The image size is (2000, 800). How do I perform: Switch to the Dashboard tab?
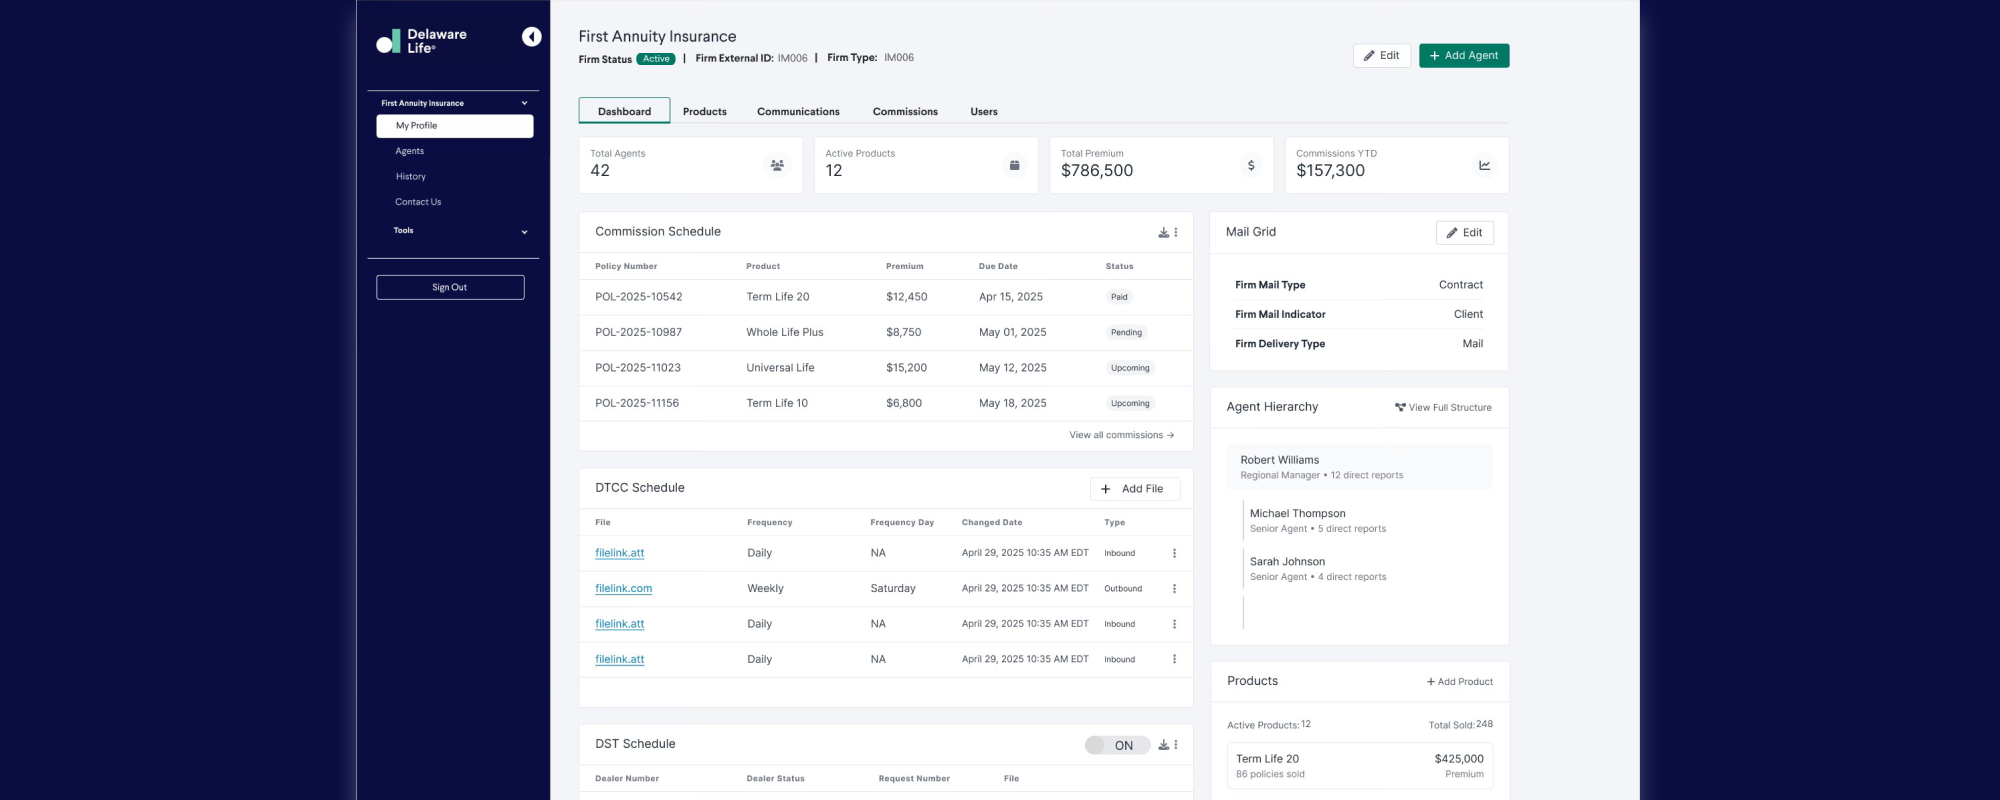click(625, 111)
